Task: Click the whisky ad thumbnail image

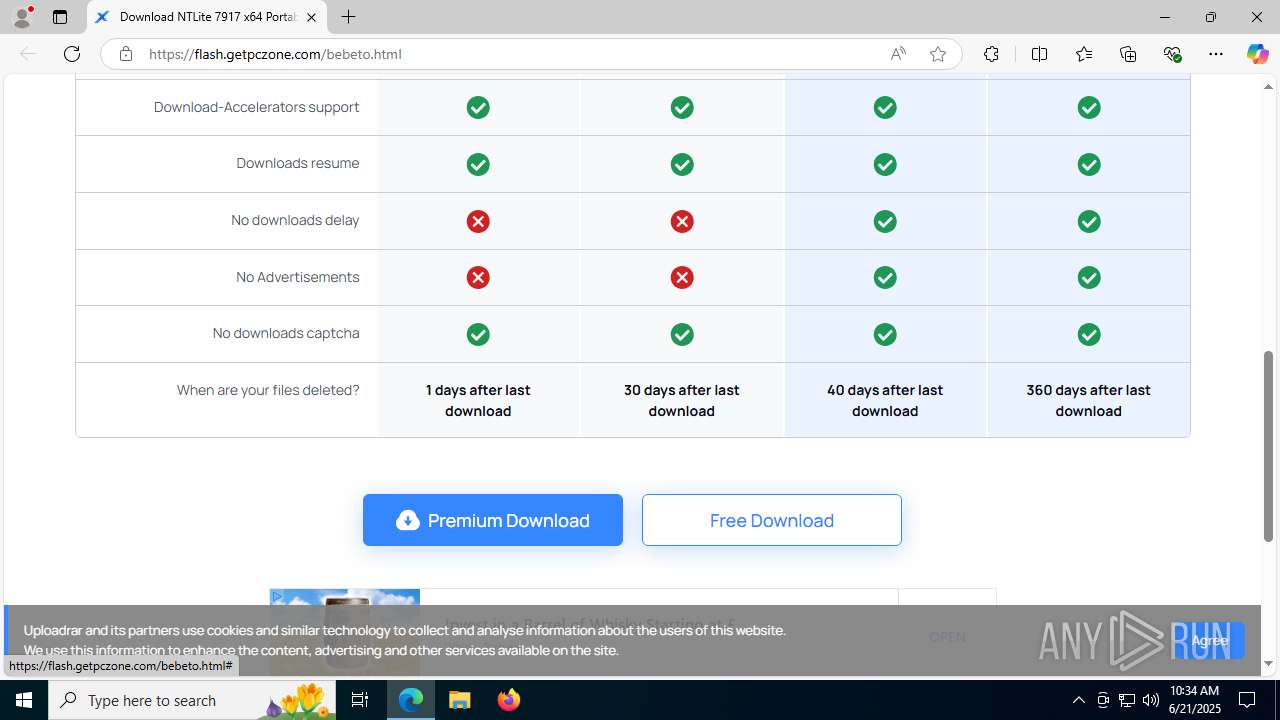Action: pos(345,632)
